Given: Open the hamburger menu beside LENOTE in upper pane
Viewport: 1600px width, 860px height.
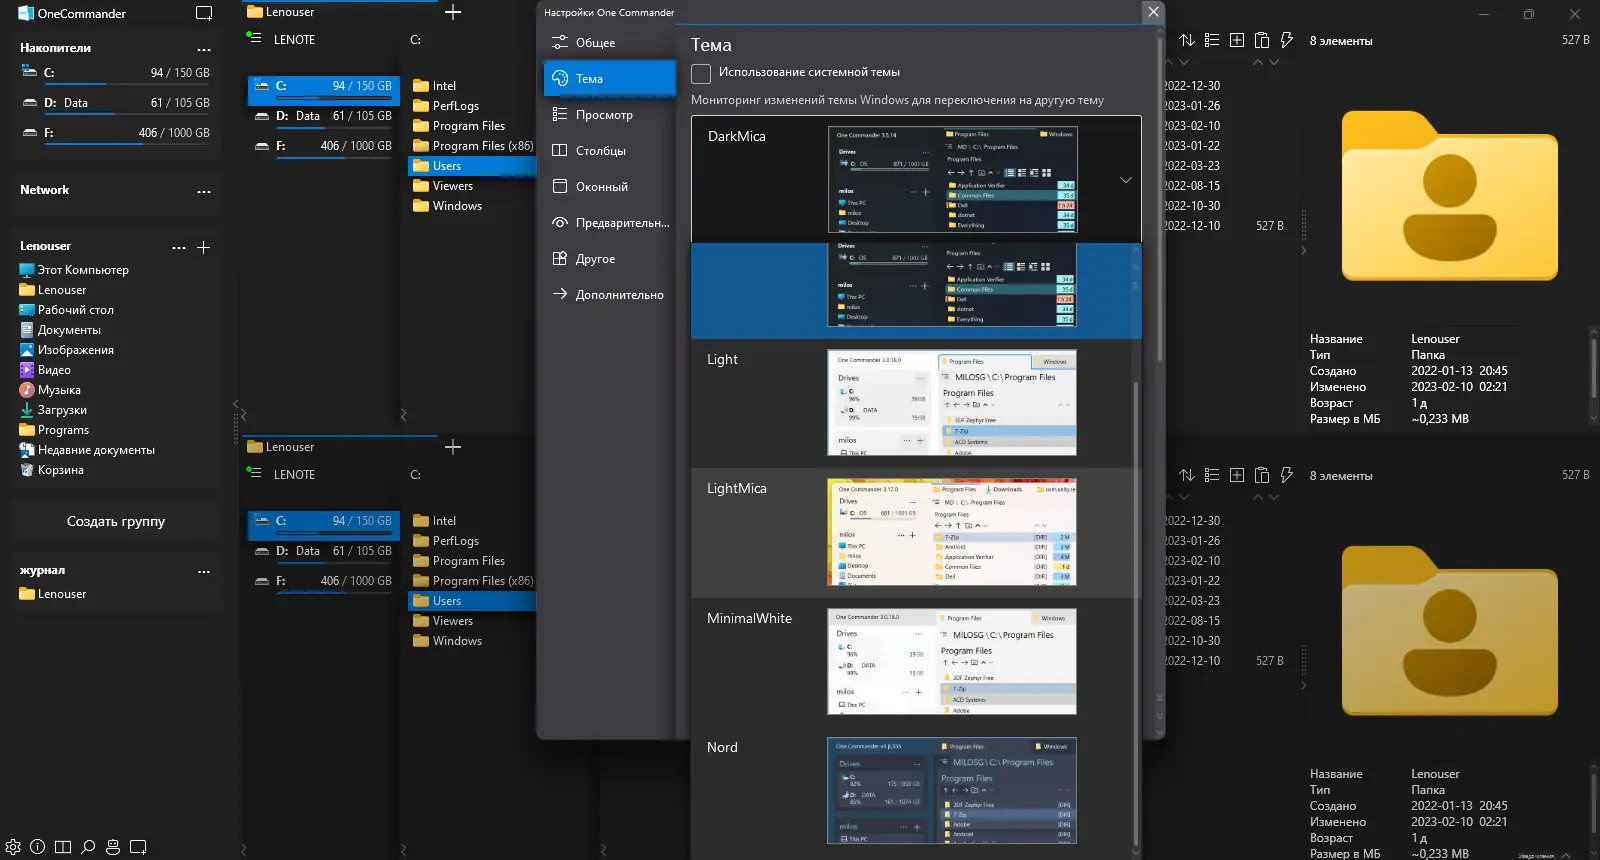Looking at the screenshot, I should point(254,38).
